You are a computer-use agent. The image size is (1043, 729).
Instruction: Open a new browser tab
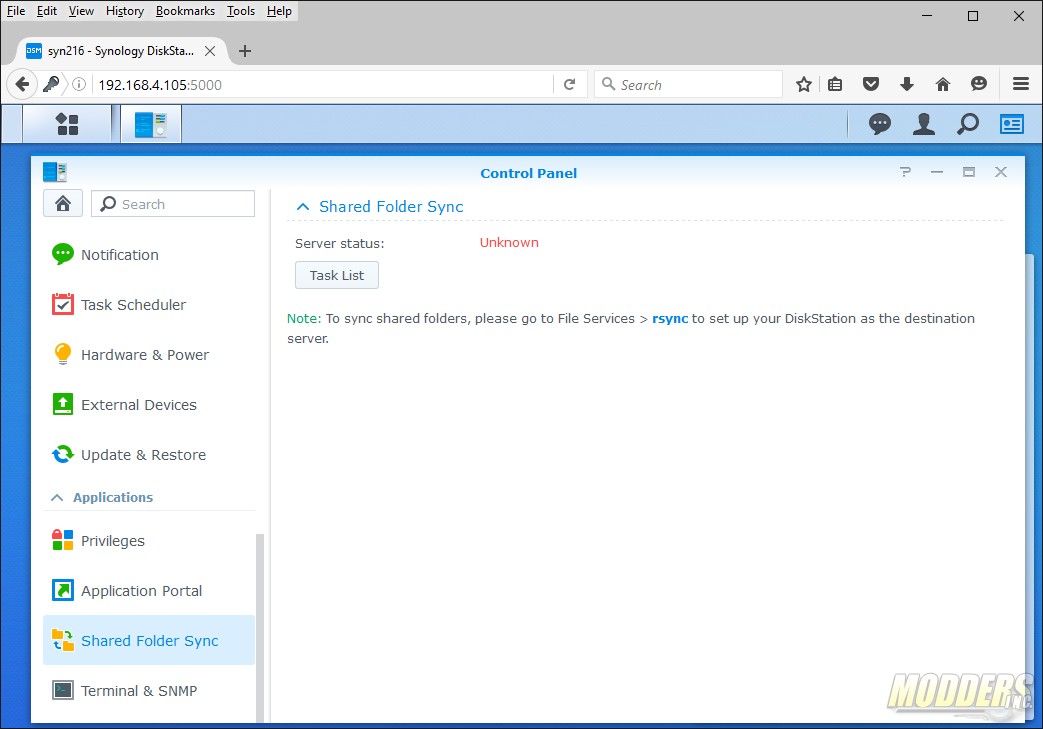[245, 51]
